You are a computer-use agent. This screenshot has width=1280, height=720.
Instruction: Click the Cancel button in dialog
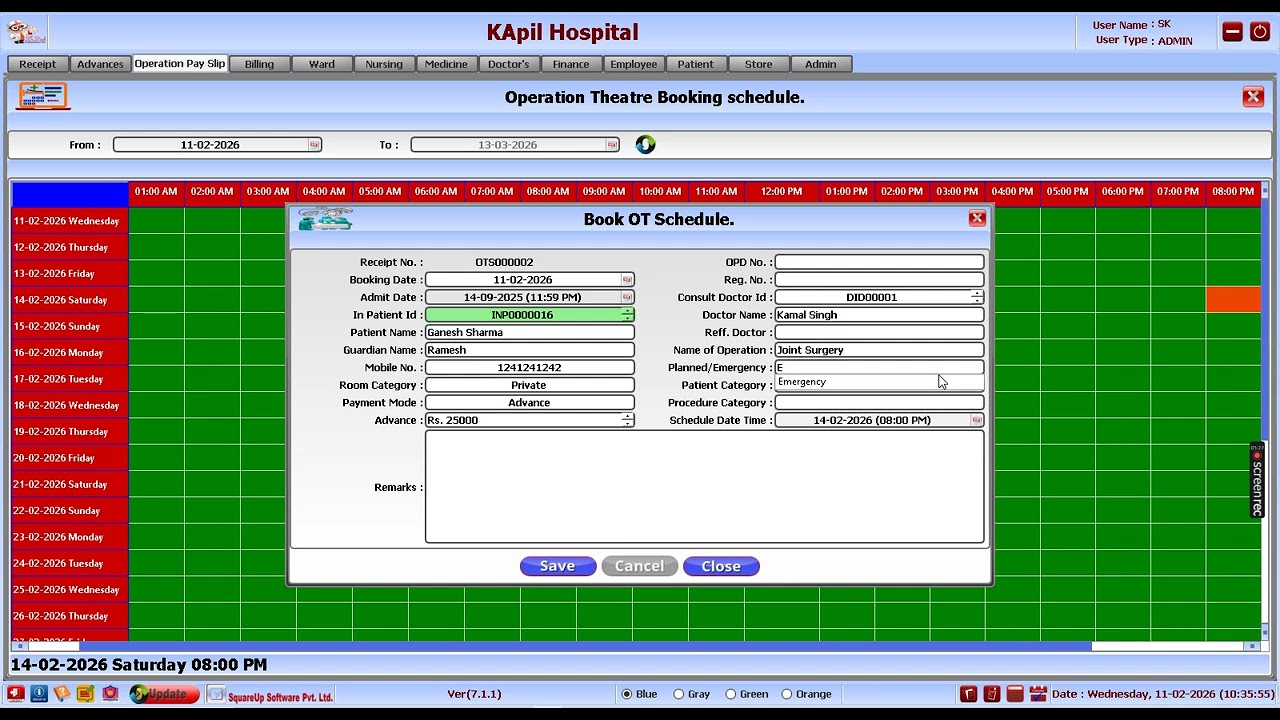639,566
